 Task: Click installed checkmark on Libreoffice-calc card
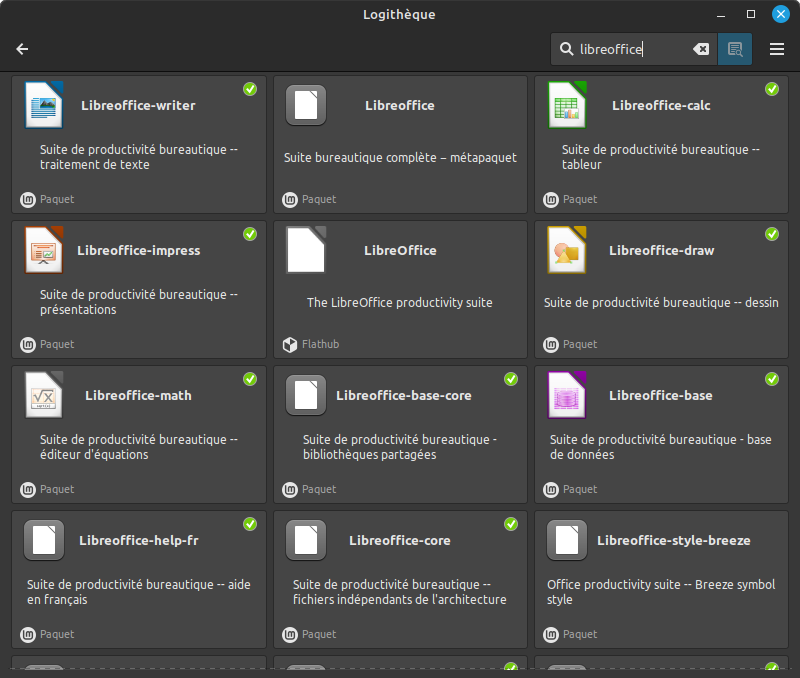pyautogui.click(x=772, y=89)
